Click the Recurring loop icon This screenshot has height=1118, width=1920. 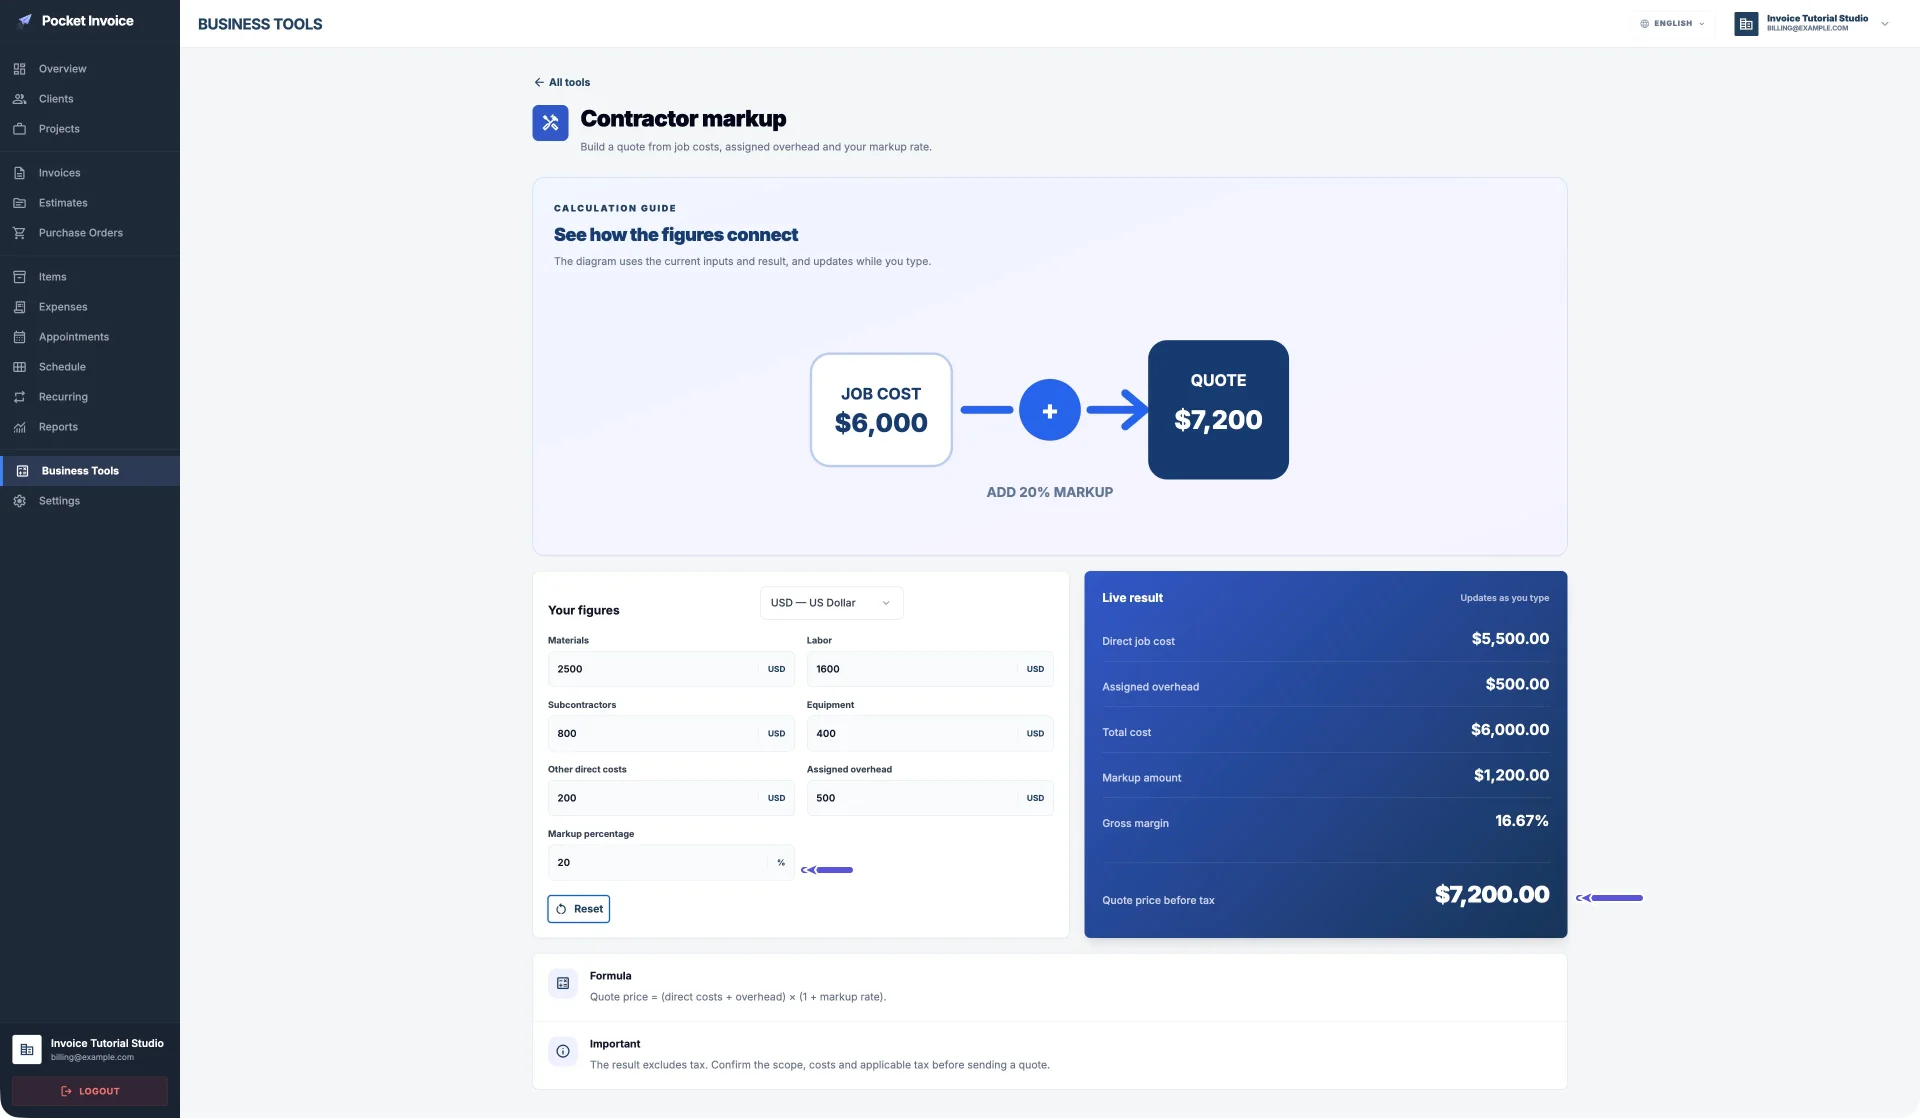point(19,397)
